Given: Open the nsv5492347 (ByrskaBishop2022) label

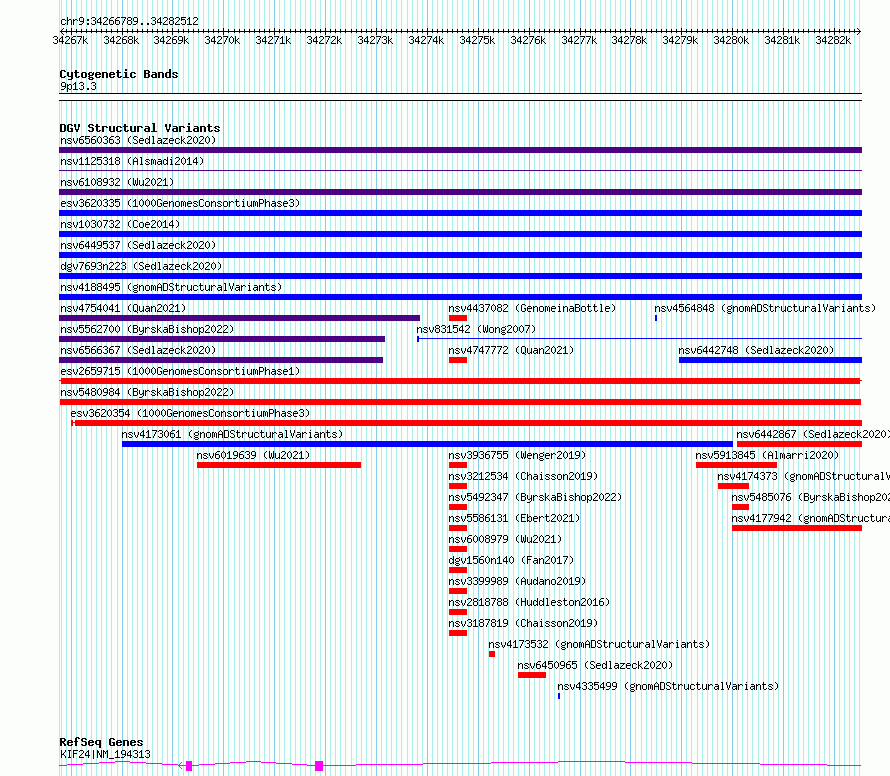Looking at the screenshot, I should coord(535,497).
